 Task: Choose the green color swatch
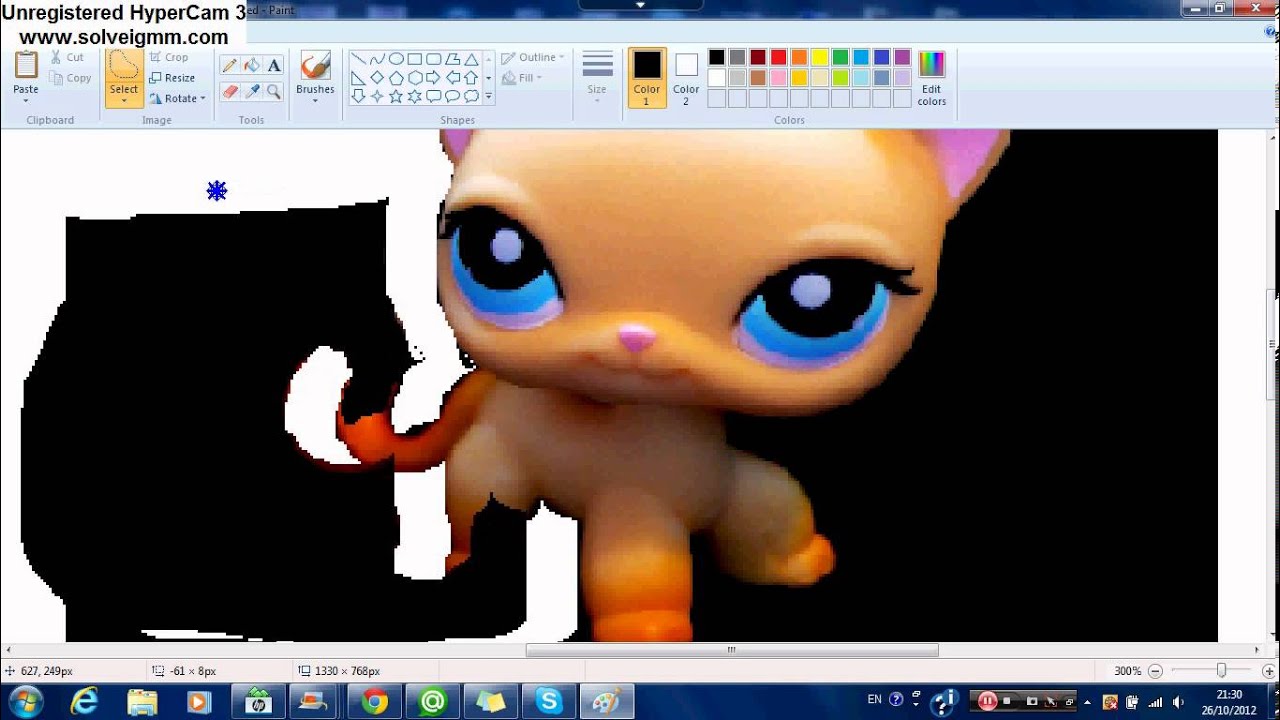840,57
